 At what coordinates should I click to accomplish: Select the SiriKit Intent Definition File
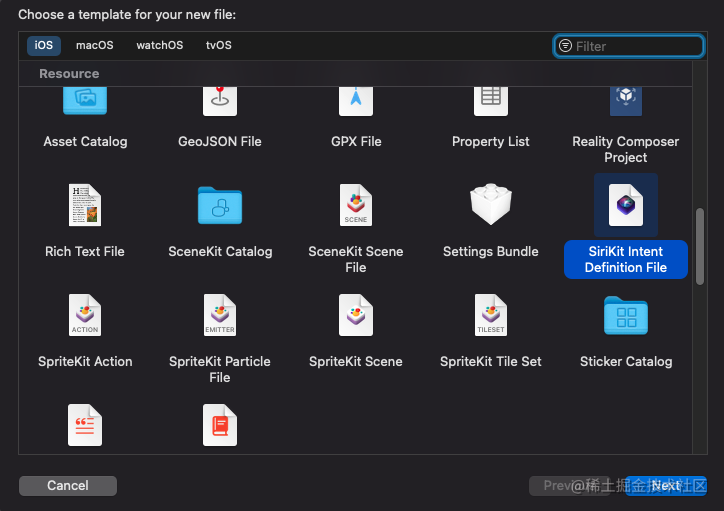click(626, 205)
